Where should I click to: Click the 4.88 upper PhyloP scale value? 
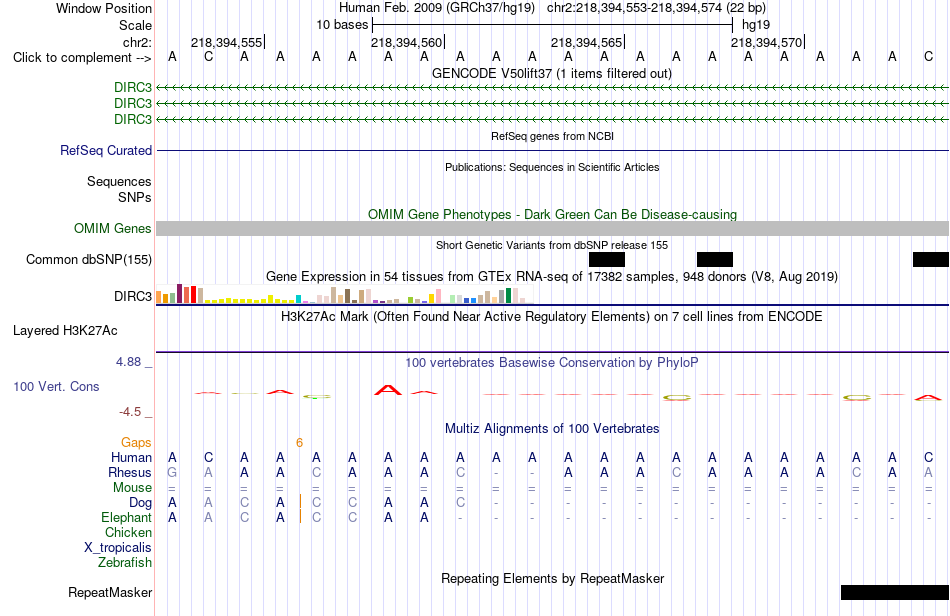(128, 362)
